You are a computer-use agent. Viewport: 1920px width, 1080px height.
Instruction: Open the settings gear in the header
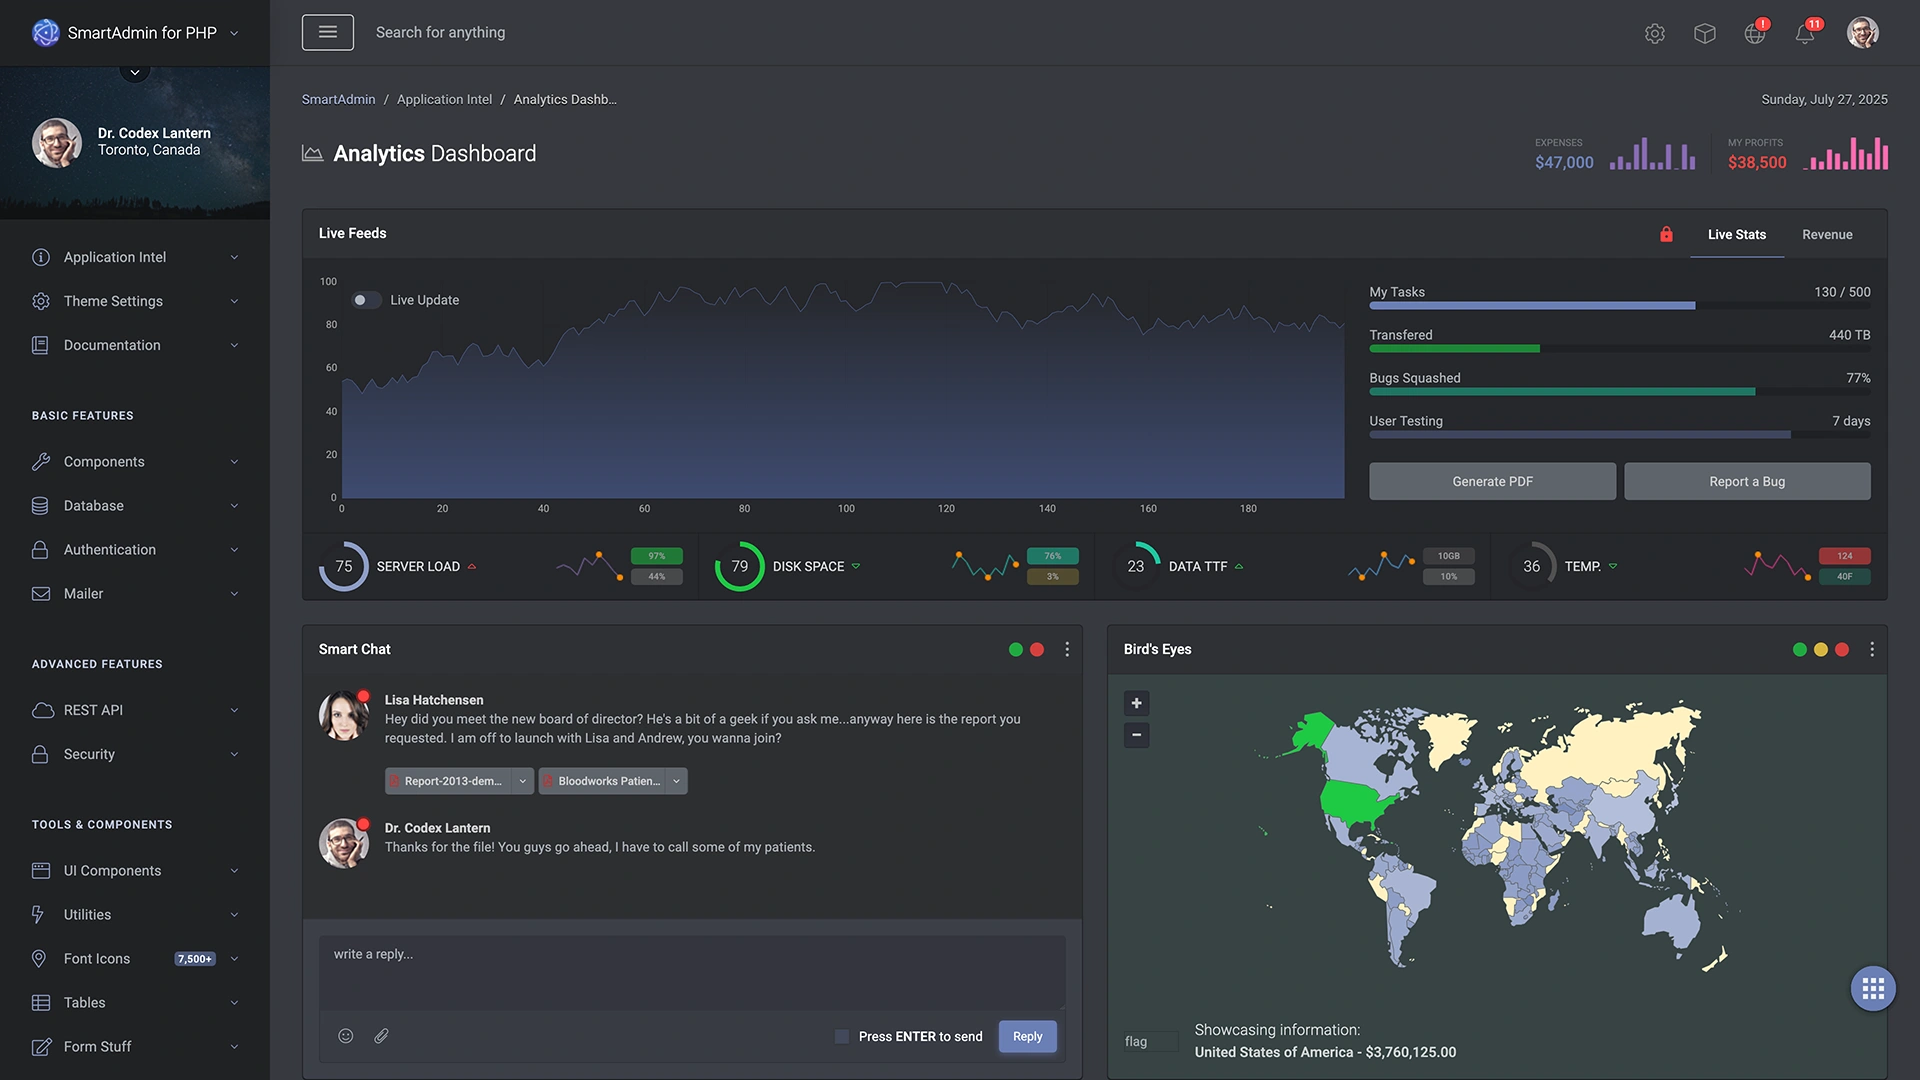1655,32
